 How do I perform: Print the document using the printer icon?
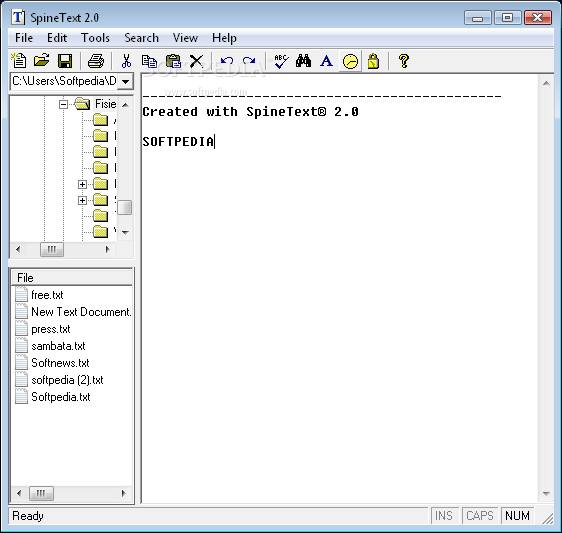[x=96, y=61]
